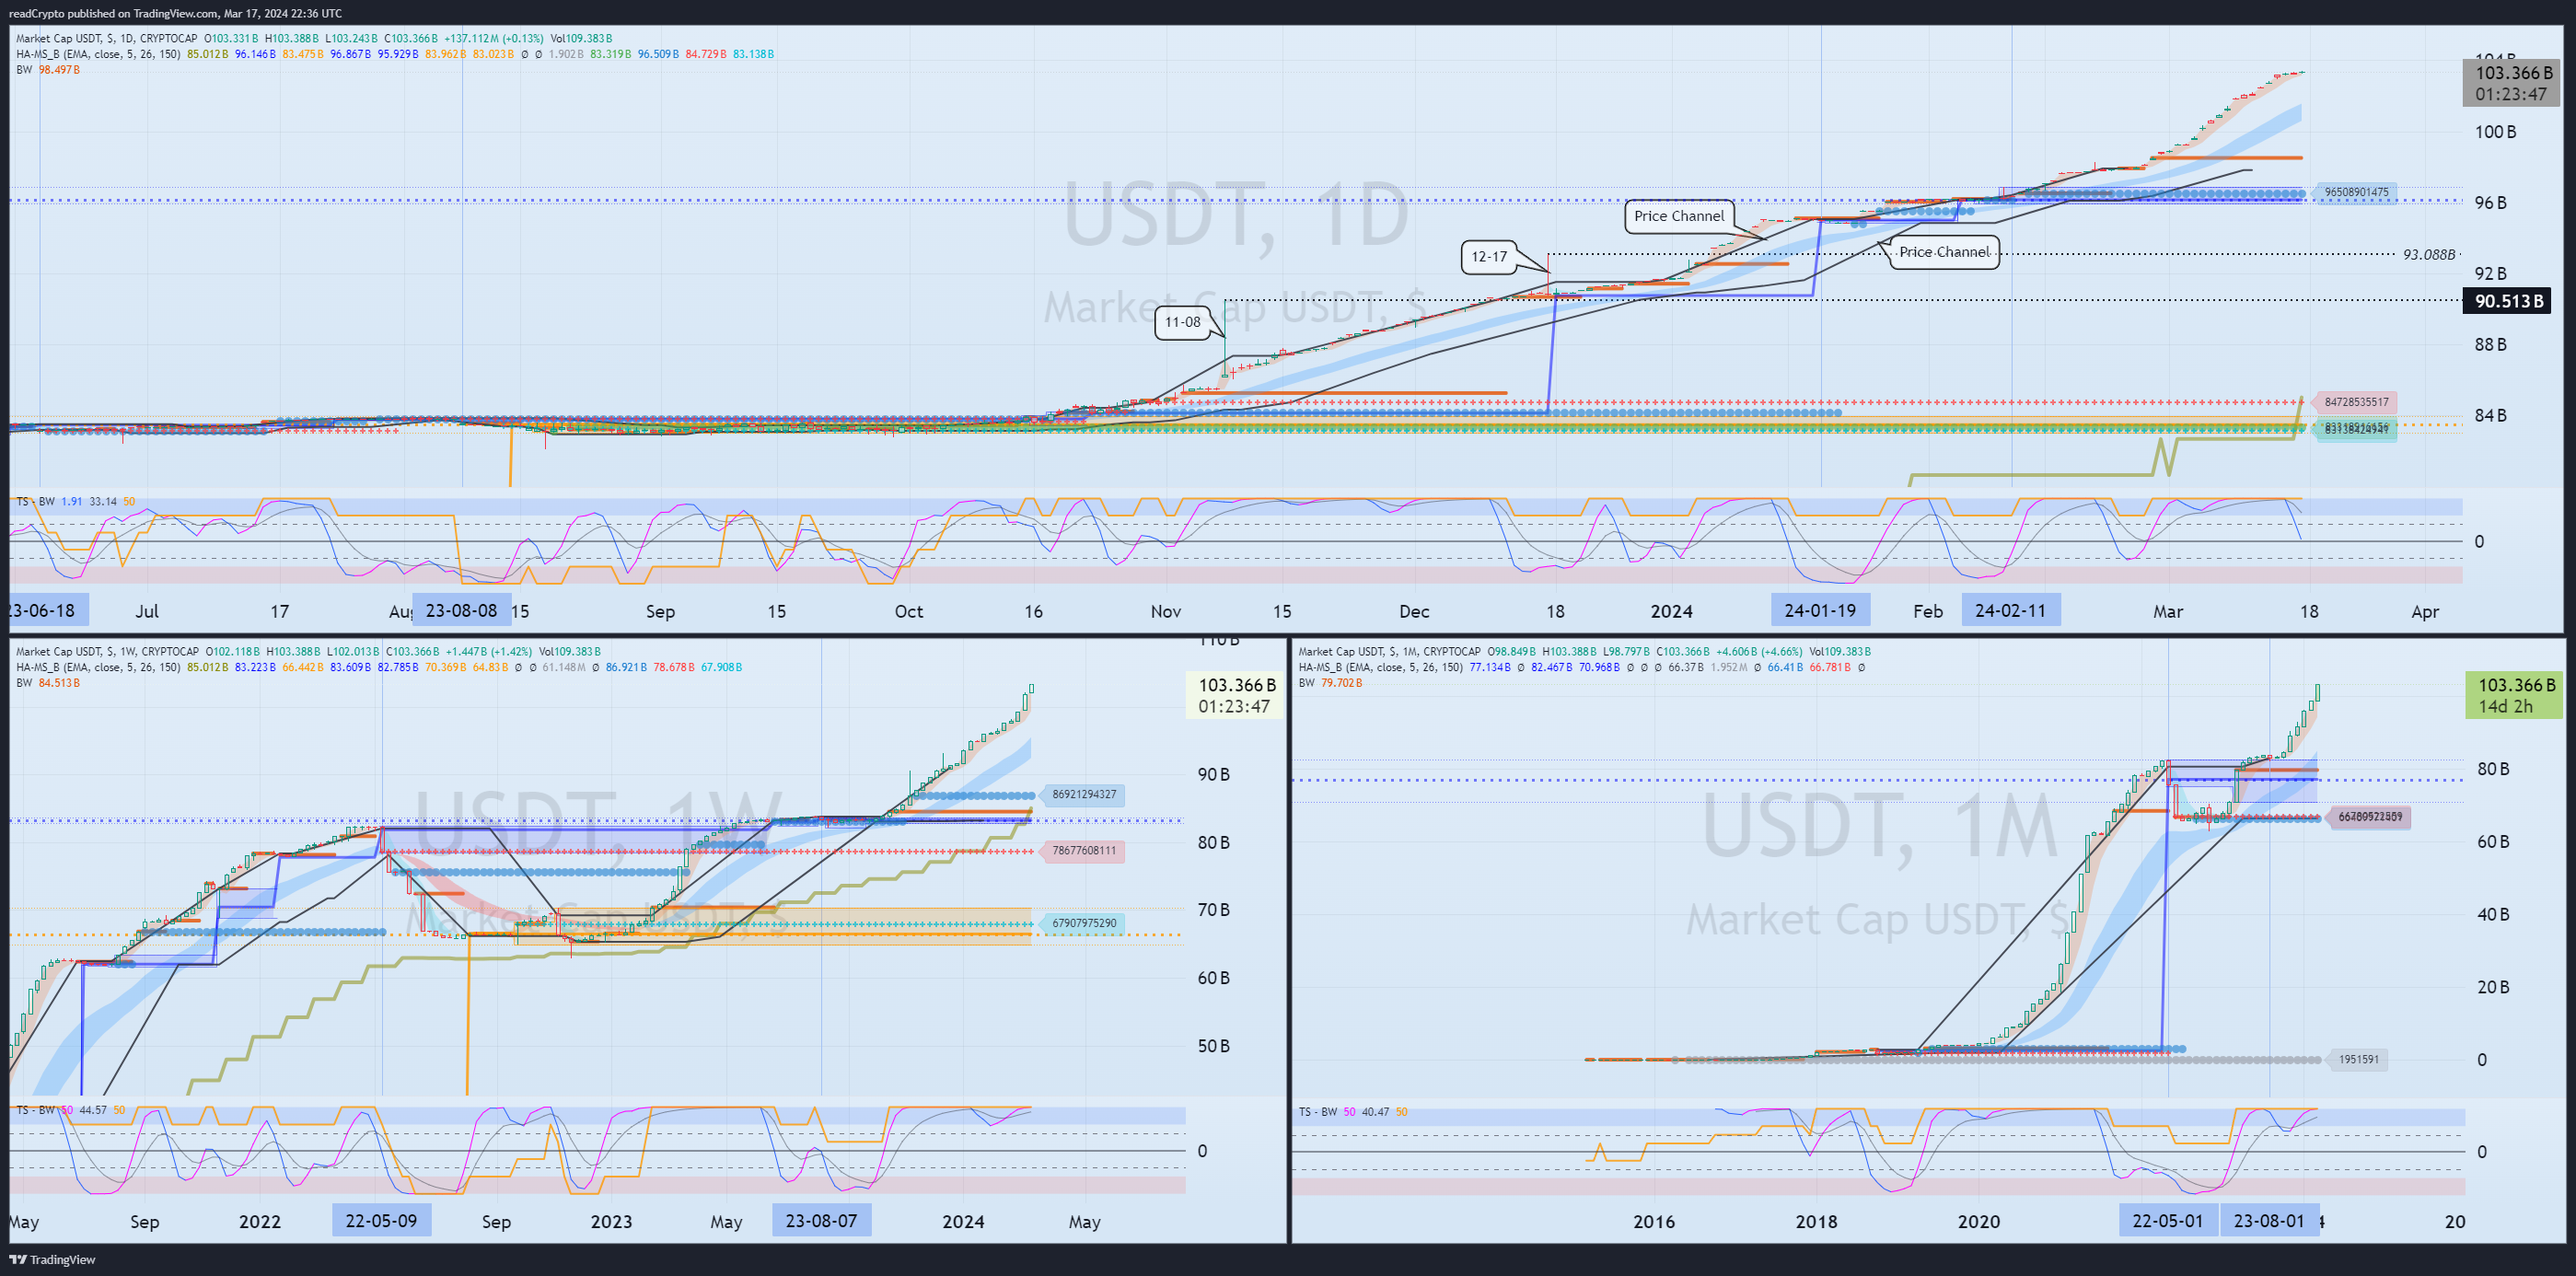Screen dimensions: 2576x1276
Task: Click the 88 B price axis label
Action: tap(2490, 344)
